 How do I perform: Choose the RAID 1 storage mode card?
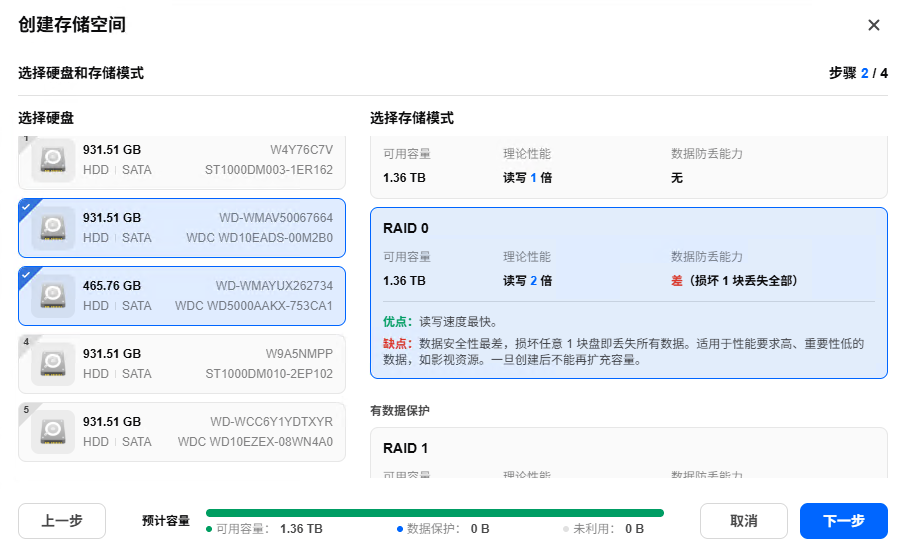tap(628, 453)
